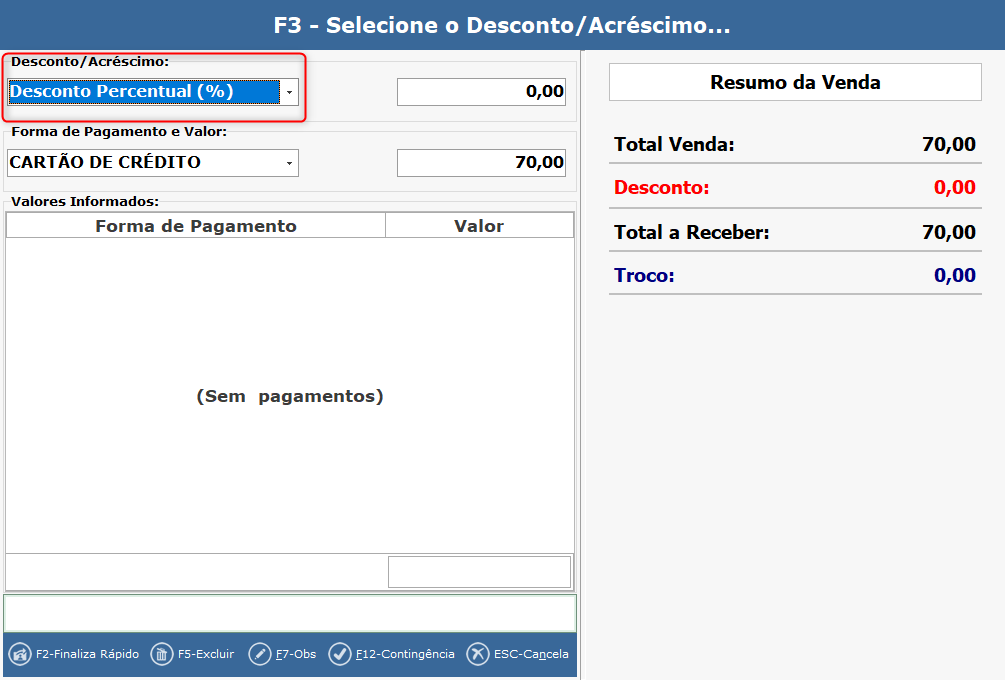This screenshot has width=1005, height=680.
Task: Focus the discount value field showing 0,00
Action: pos(481,92)
